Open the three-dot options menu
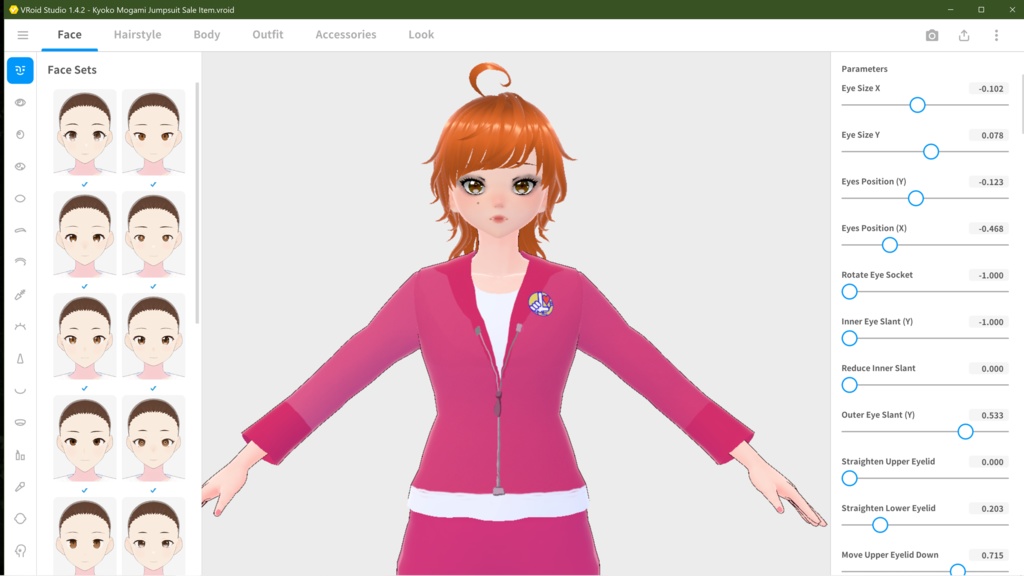Image resolution: width=1024 pixels, height=576 pixels. point(995,34)
